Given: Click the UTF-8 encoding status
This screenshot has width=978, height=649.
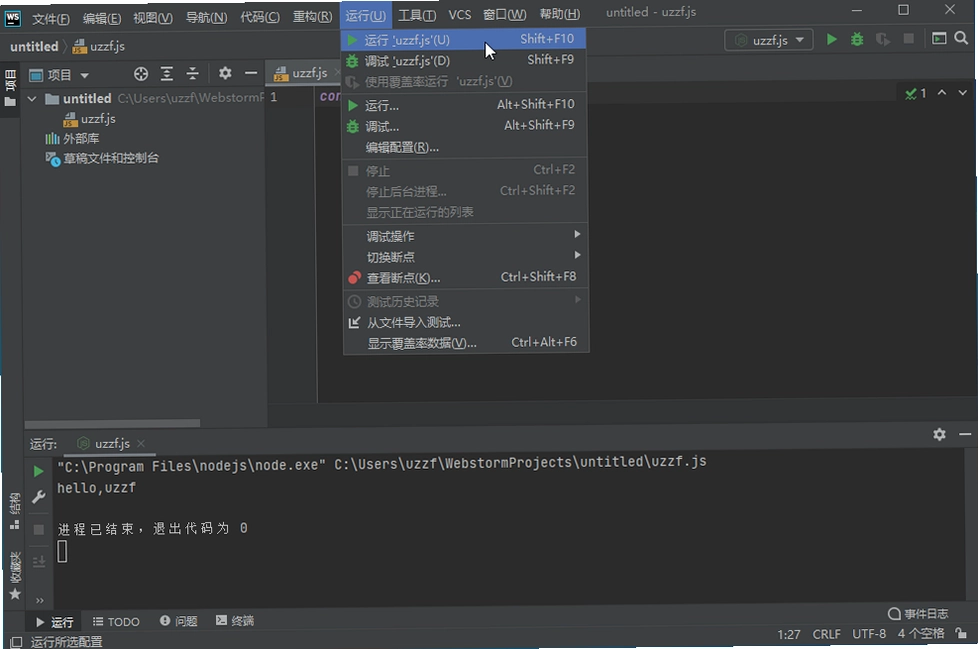Looking at the screenshot, I should 869,633.
